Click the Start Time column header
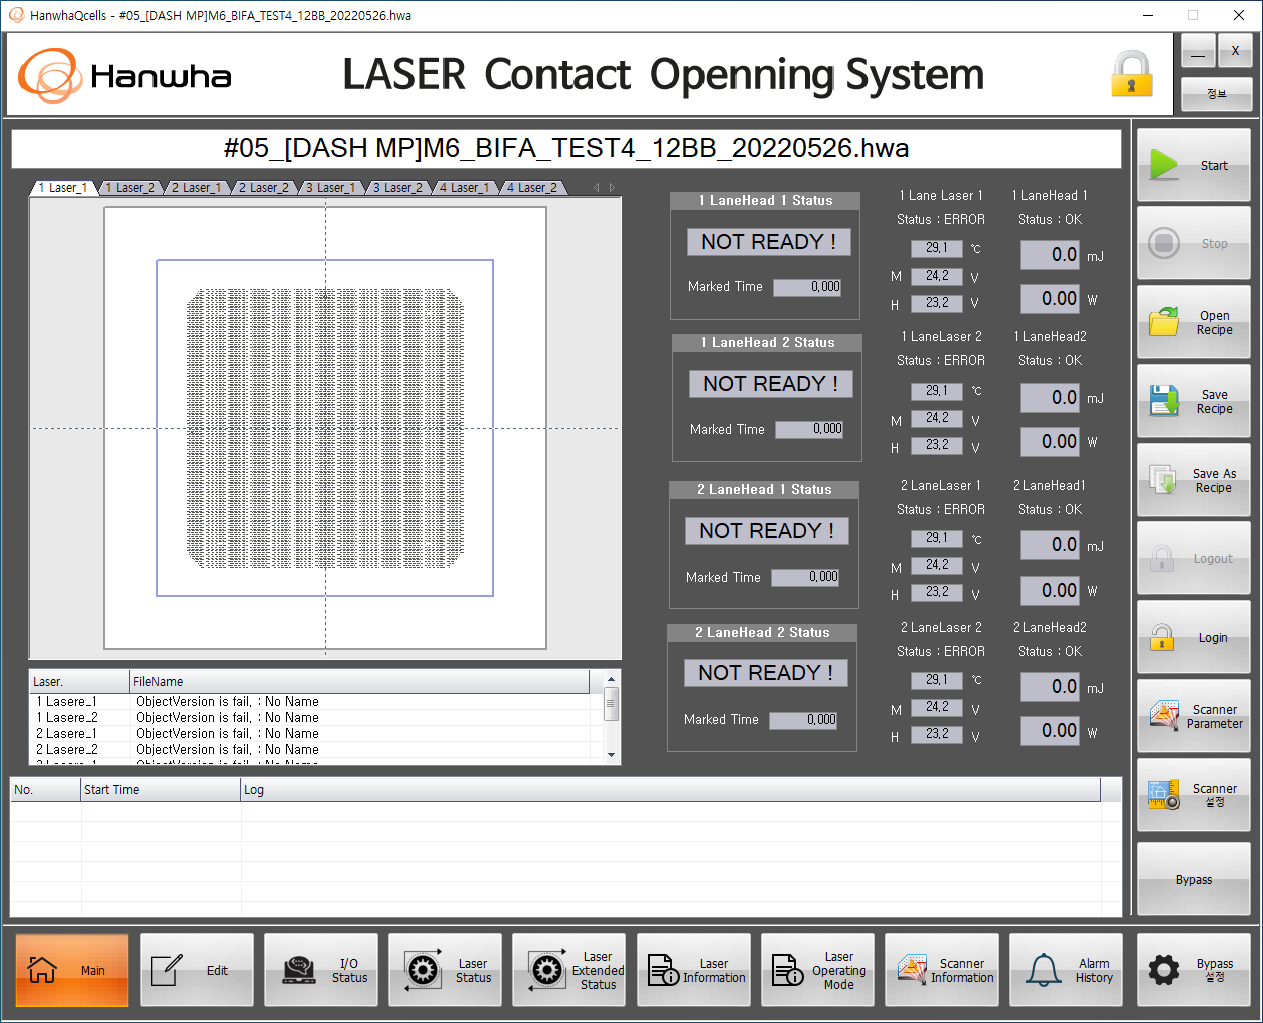The height and width of the screenshot is (1023, 1263). pos(161,790)
